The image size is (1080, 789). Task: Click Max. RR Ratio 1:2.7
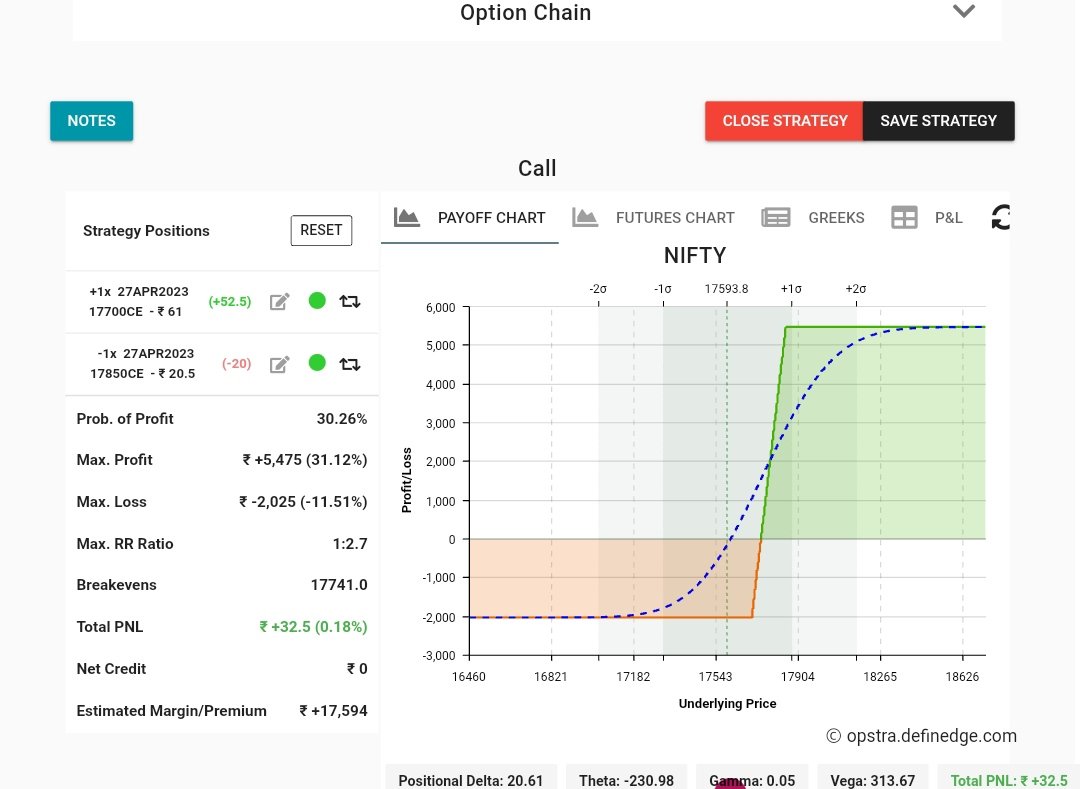[x=350, y=544]
